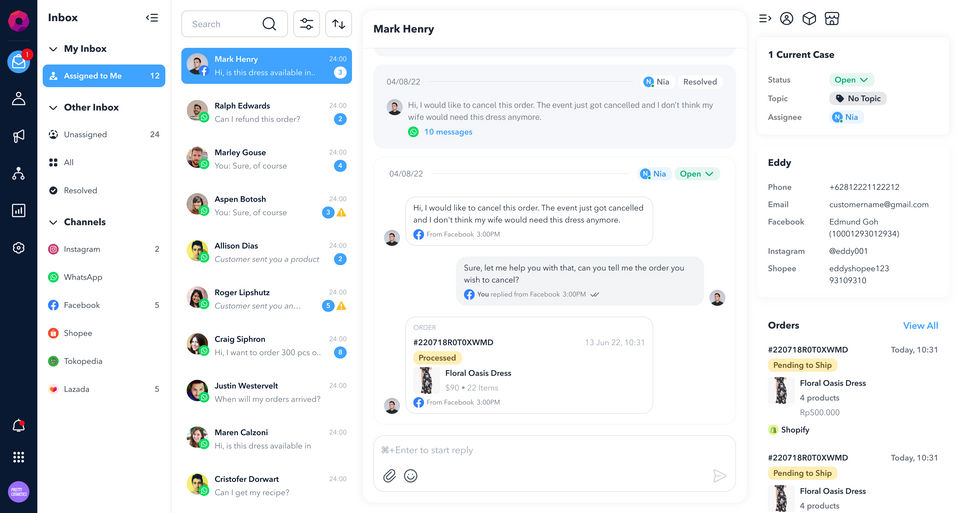
Task: Open the customer profile icon in right panel
Action: [x=787, y=18]
